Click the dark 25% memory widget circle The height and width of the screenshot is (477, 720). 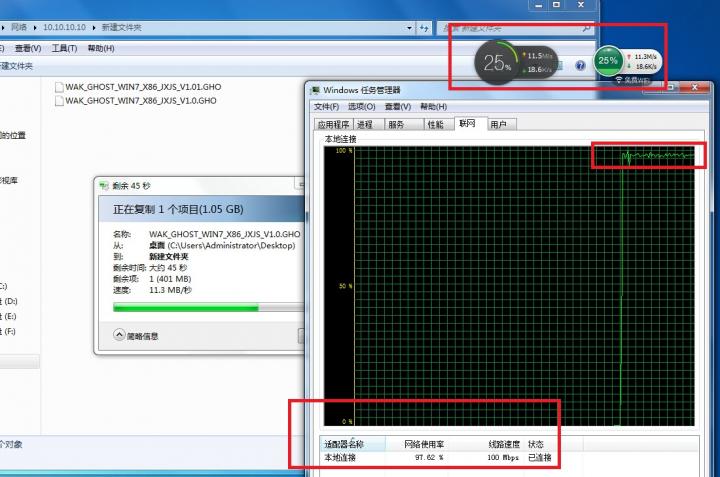(x=496, y=62)
